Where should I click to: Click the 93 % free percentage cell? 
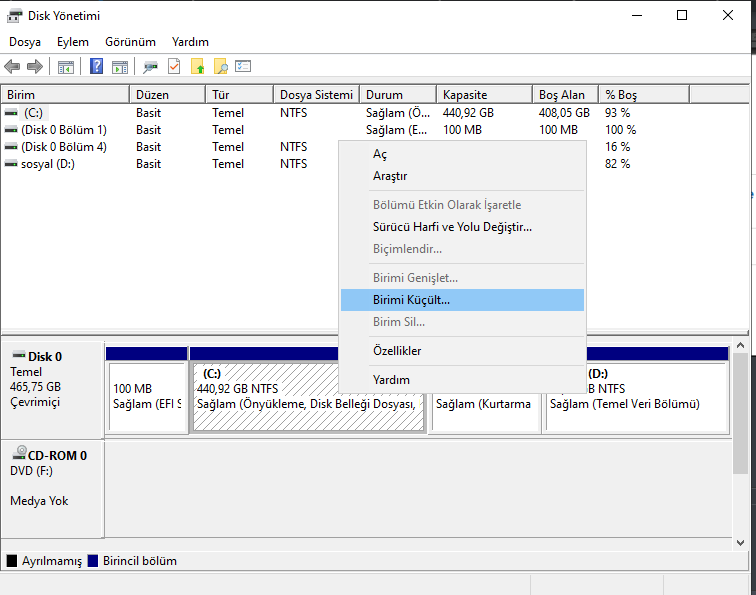click(x=618, y=113)
